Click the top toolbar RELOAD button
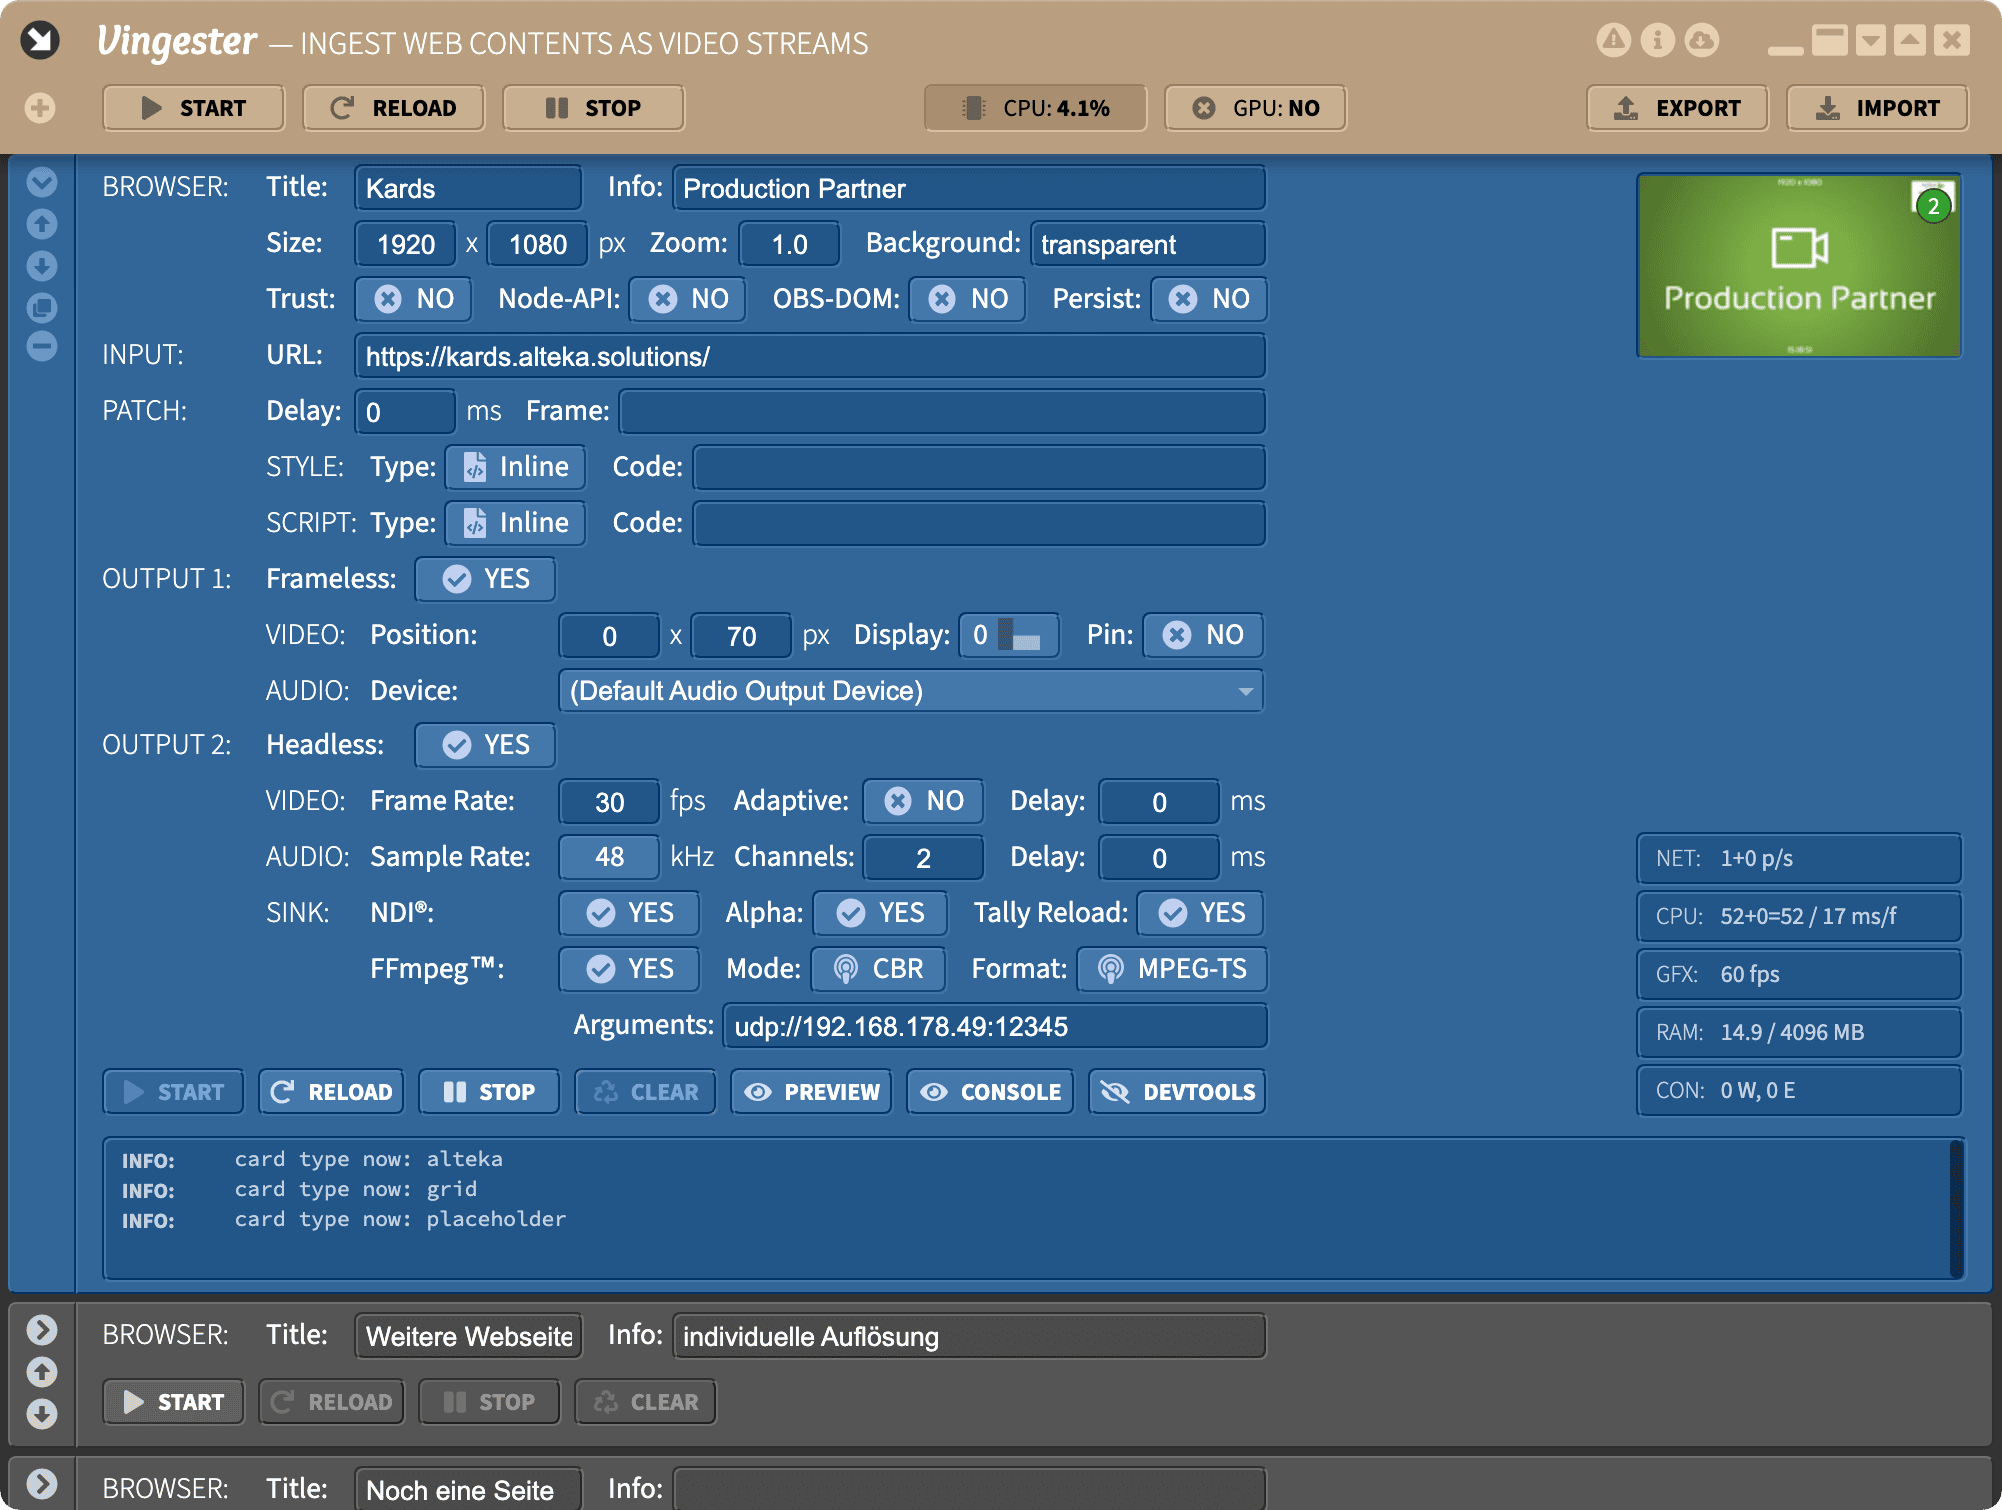The image size is (2002, 1510). coord(393,108)
